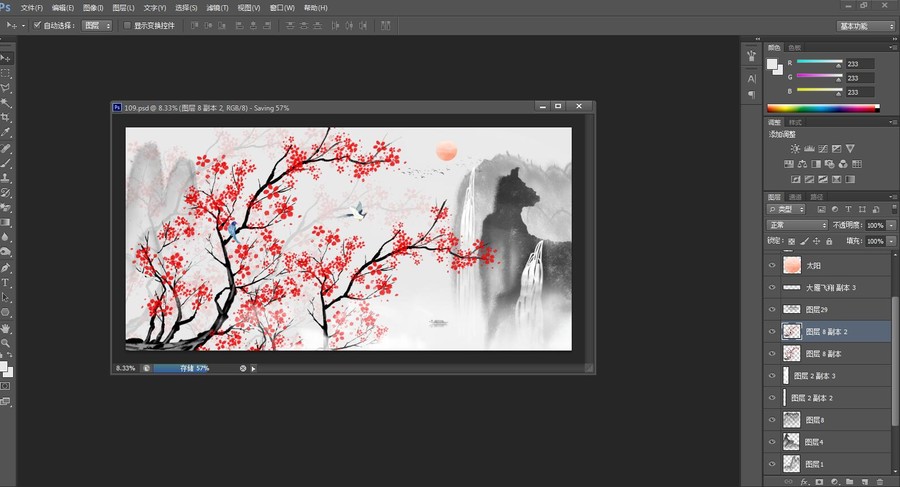Add a Channel Mixer adjustment
This screenshot has width=900, height=487.
click(x=843, y=164)
